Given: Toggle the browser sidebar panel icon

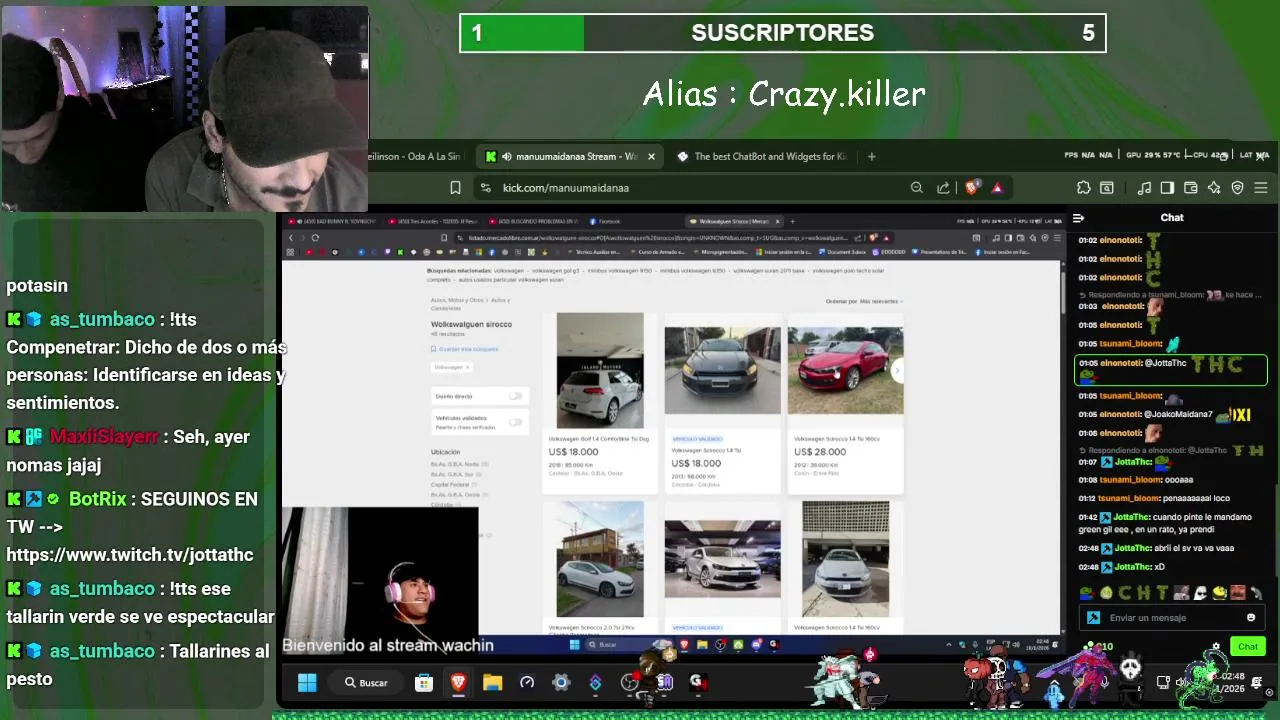Looking at the screenshot, I should pos(1167,188).
